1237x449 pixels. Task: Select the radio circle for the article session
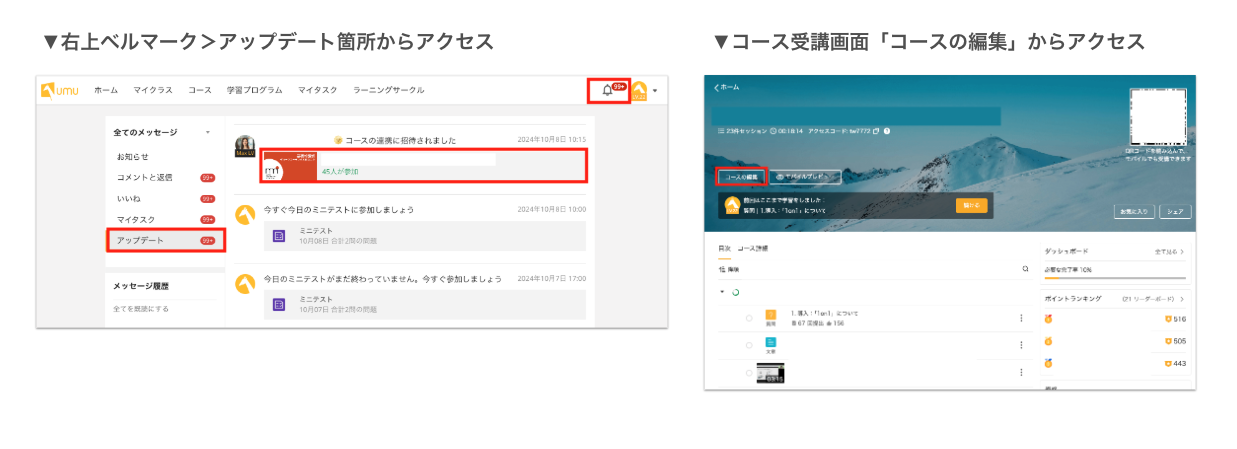(748, 345)
